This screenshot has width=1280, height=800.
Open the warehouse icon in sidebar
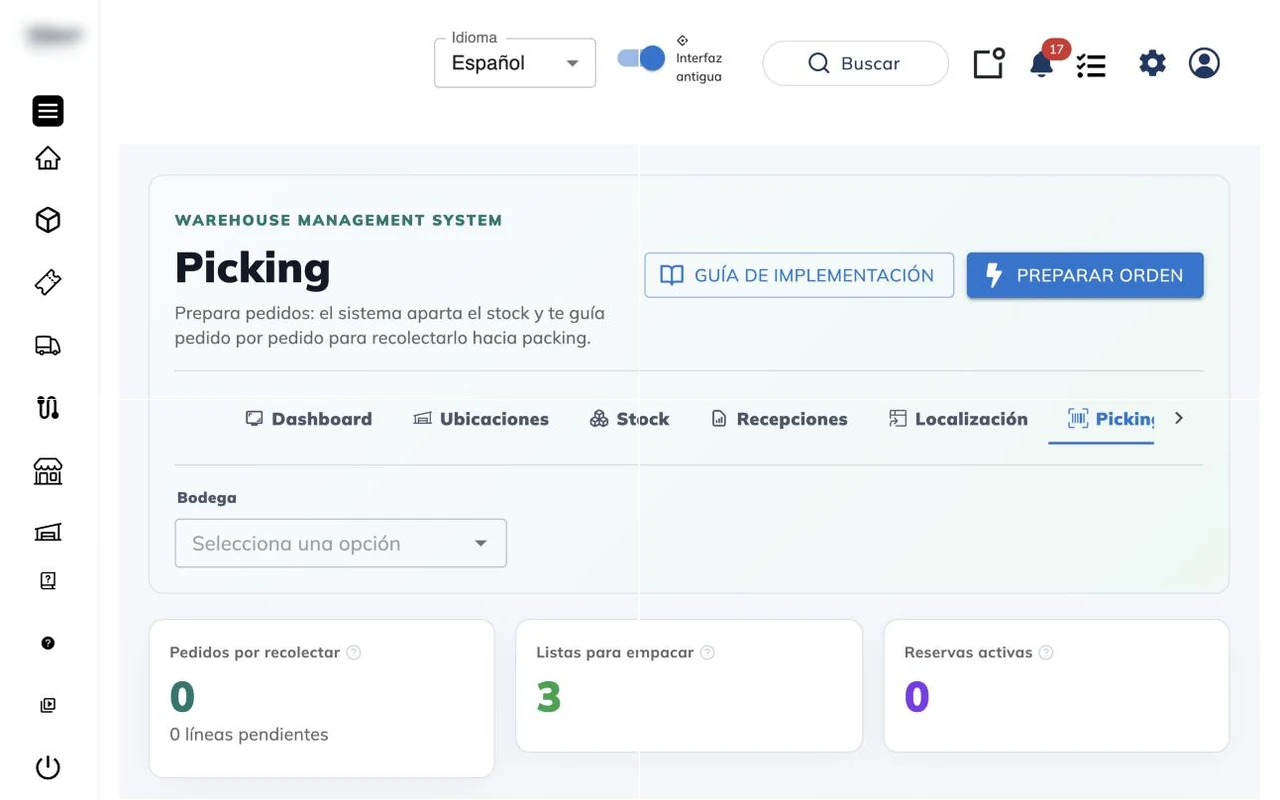pos(48,532)
